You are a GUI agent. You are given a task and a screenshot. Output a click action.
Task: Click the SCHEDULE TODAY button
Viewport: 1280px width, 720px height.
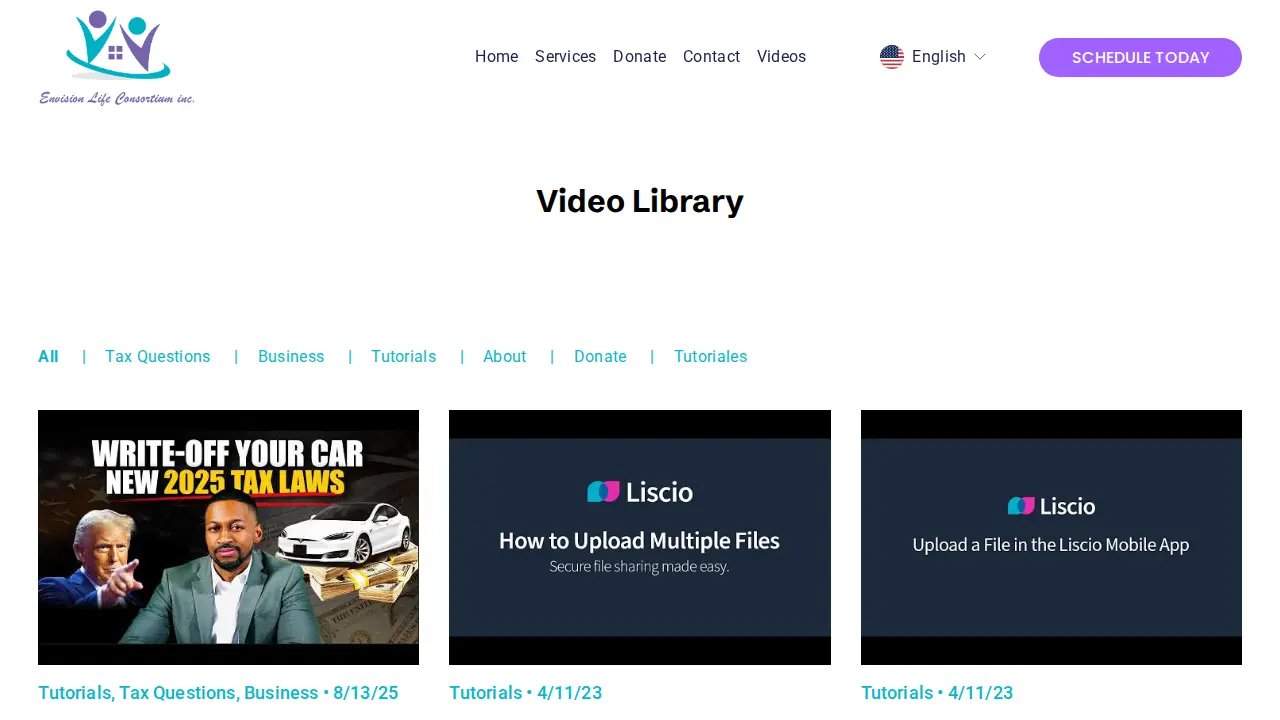[1140, 57]
